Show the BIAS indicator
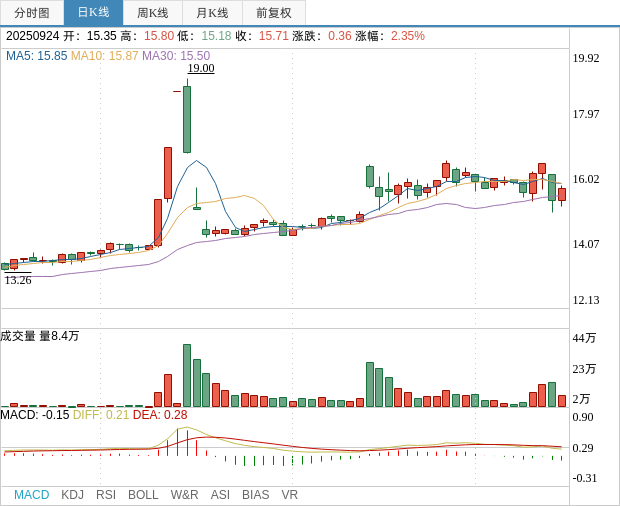620x506 pixels. coord(255,495)
